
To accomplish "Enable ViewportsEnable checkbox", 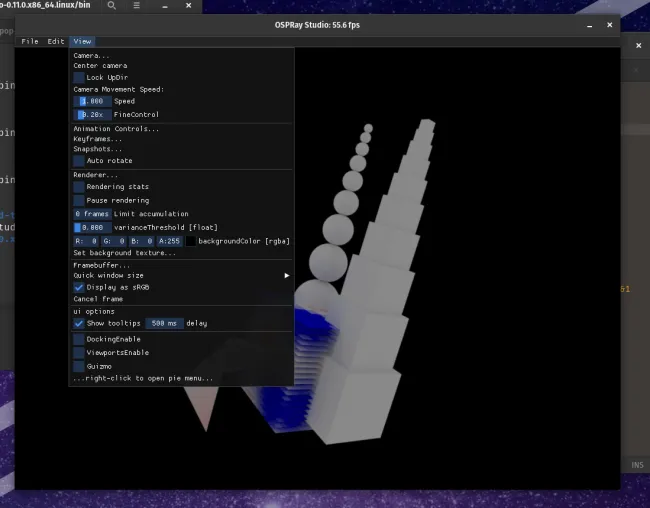I will point(79,353).
